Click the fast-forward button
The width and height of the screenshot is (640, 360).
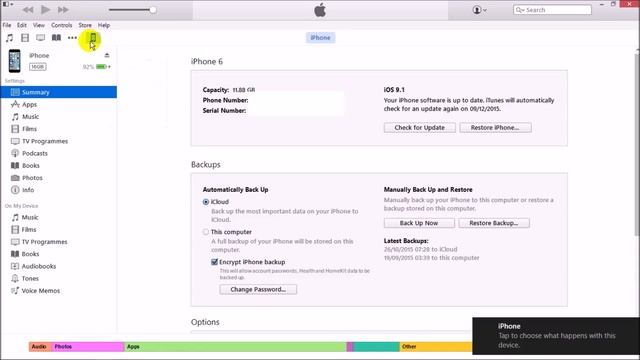[x=63, y=9]
